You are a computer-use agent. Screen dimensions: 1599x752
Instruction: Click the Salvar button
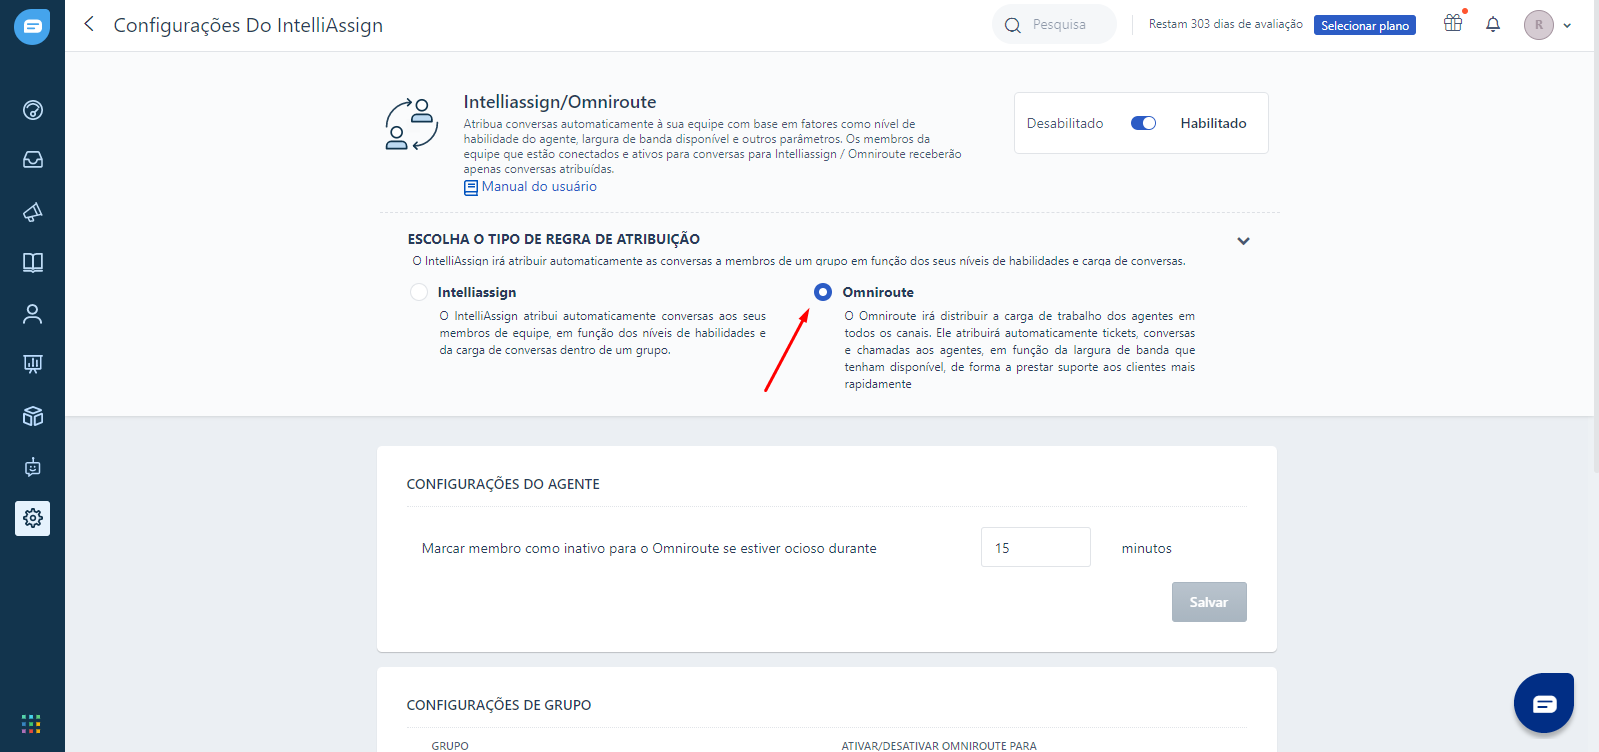coord(1209,602)
